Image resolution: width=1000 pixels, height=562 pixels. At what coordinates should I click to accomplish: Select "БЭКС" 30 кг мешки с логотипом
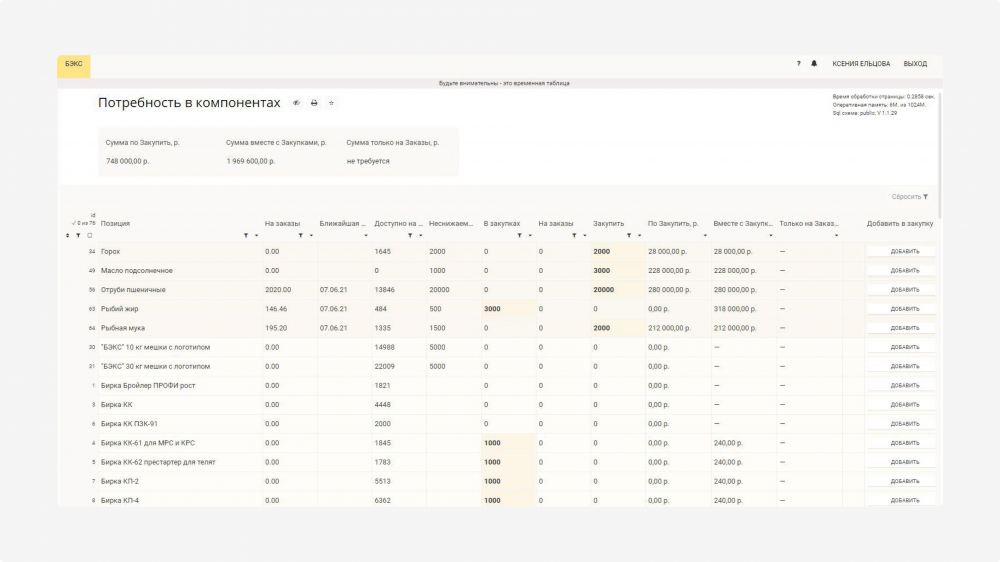coord(180,366)
